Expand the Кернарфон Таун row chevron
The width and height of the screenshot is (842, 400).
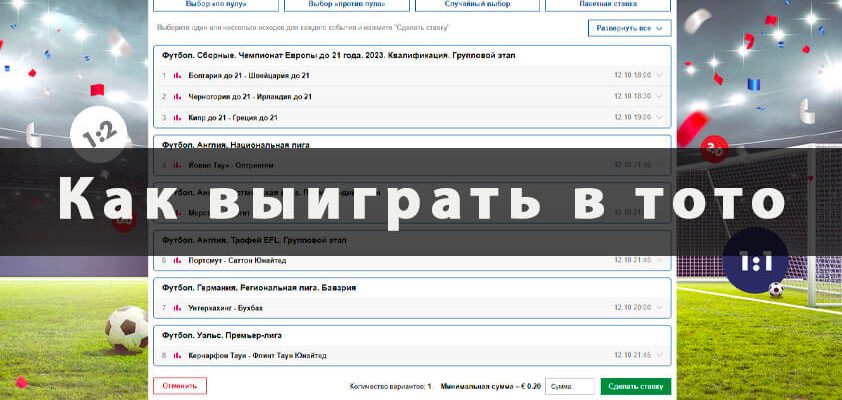coord(659,355)
